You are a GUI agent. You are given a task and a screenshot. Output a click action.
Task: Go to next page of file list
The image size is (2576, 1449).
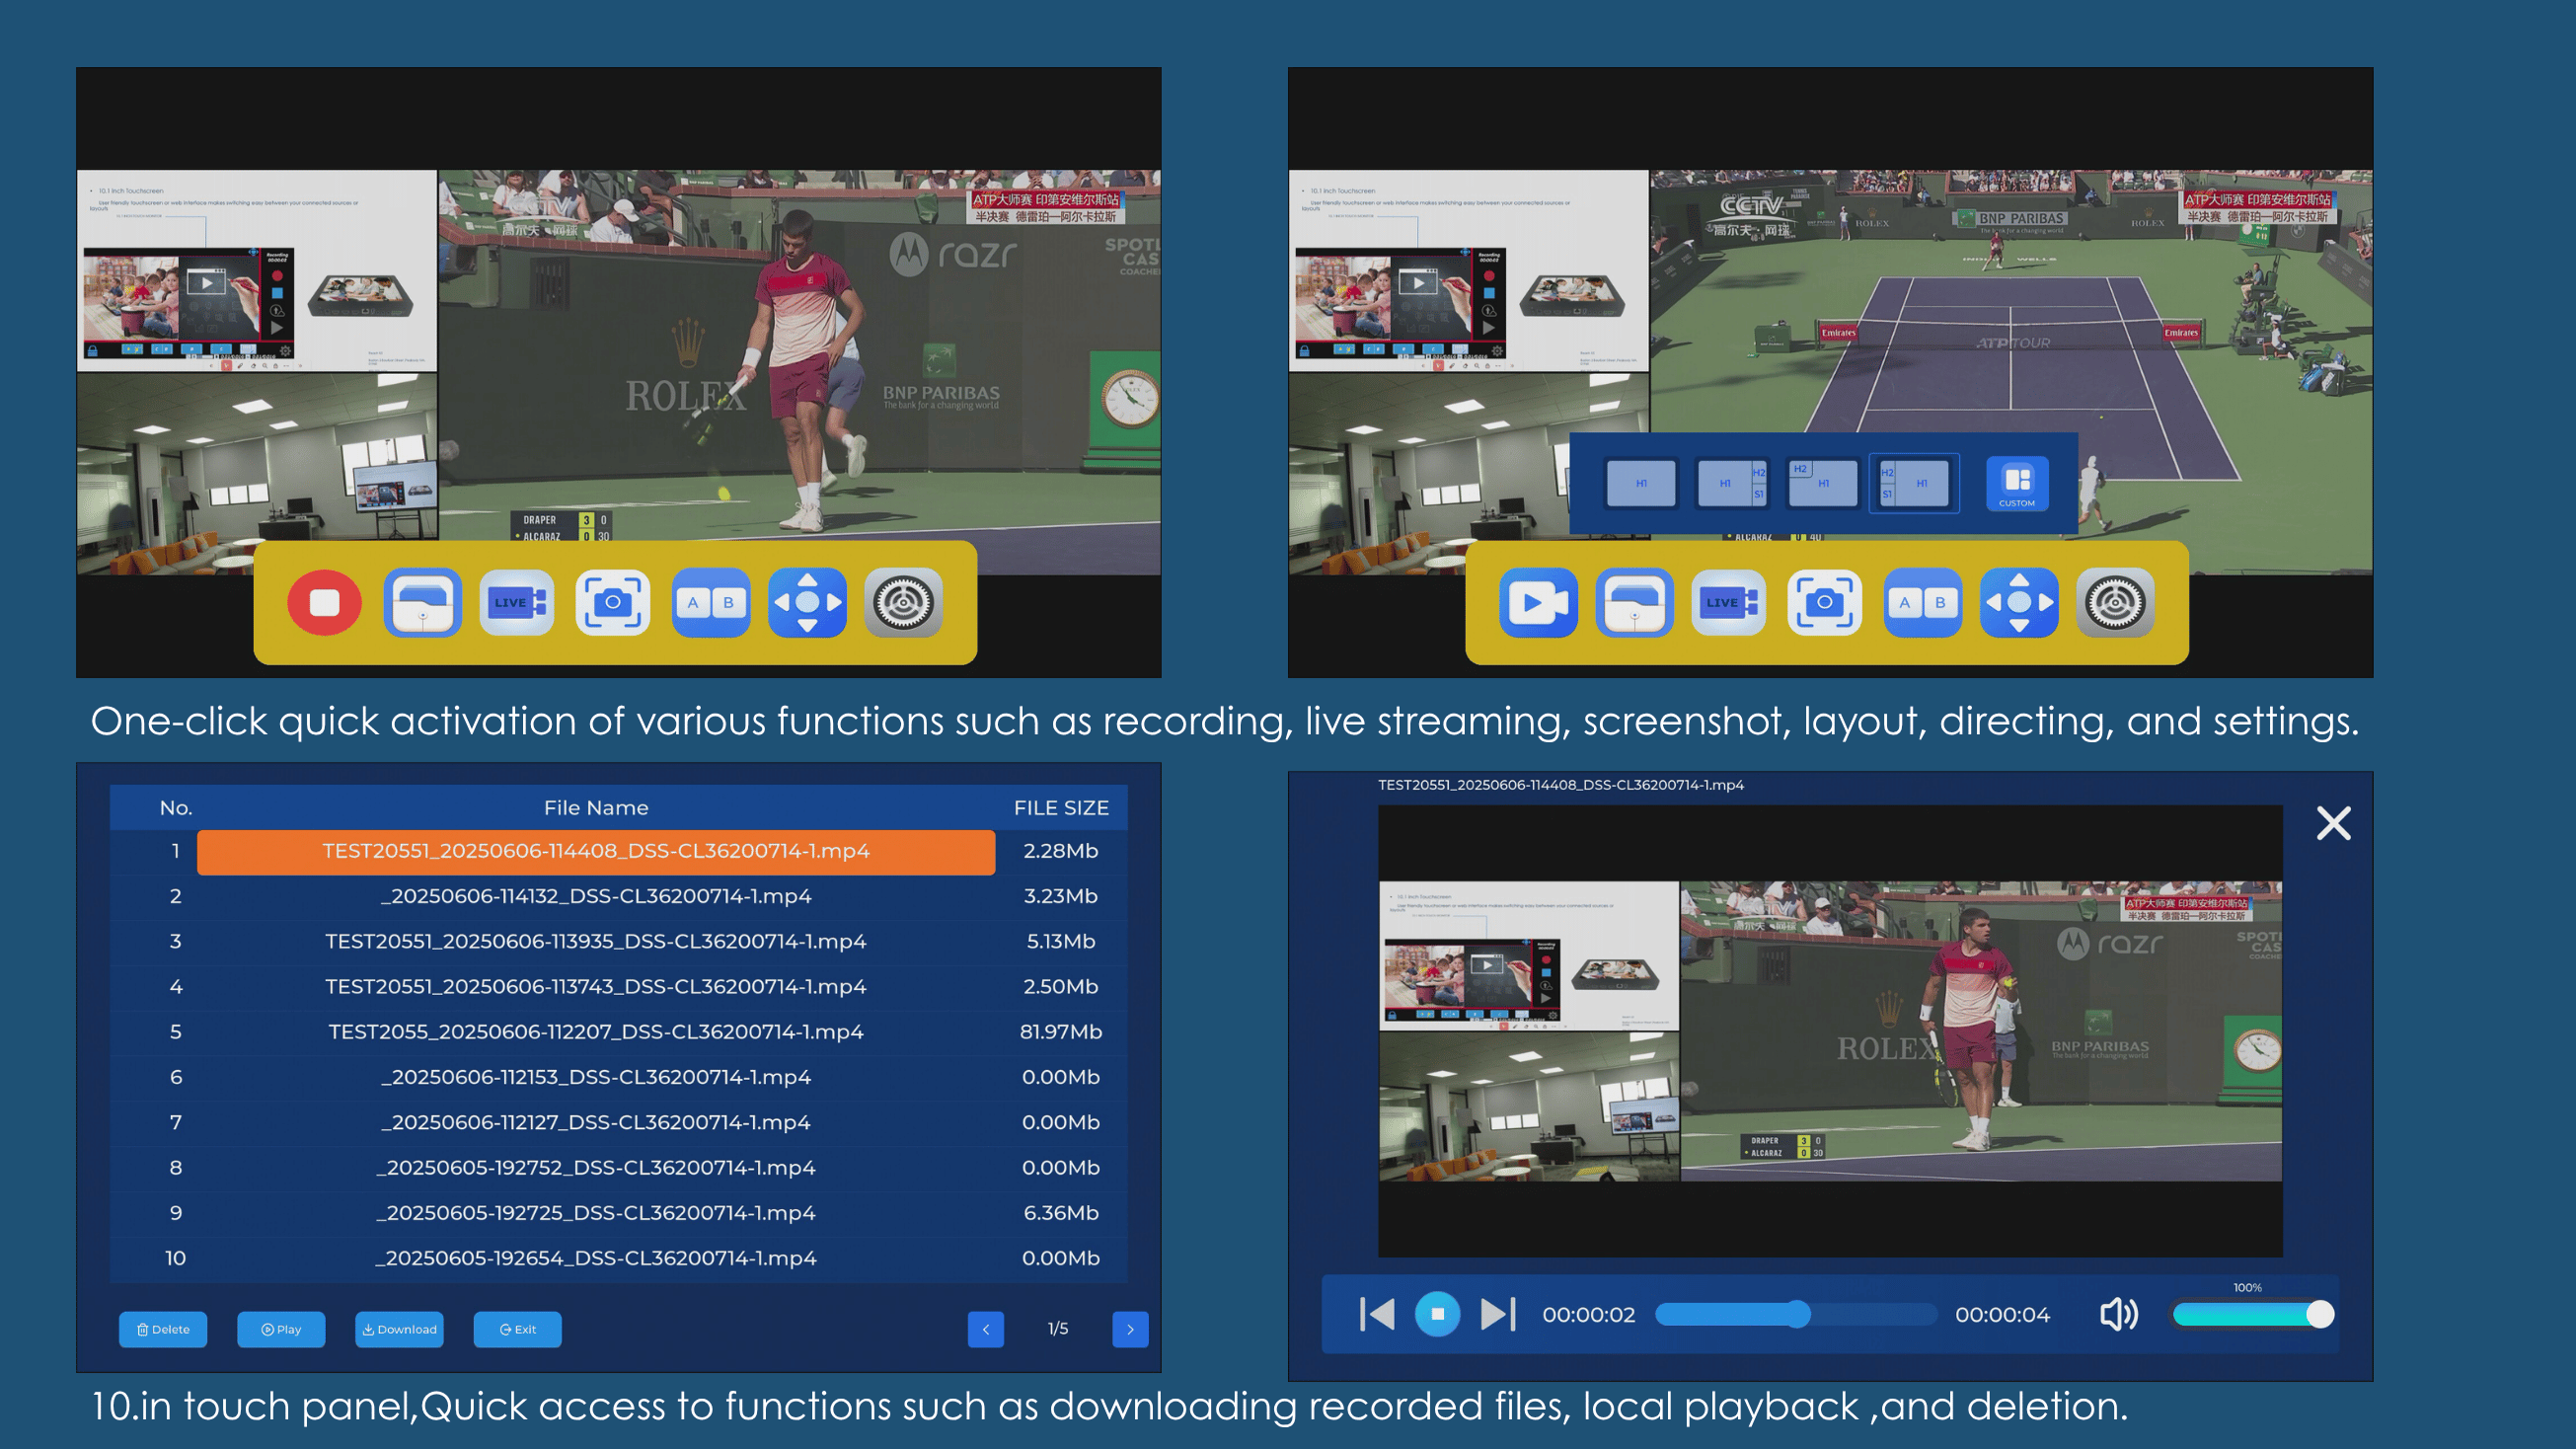[x=1130, y=1329]
